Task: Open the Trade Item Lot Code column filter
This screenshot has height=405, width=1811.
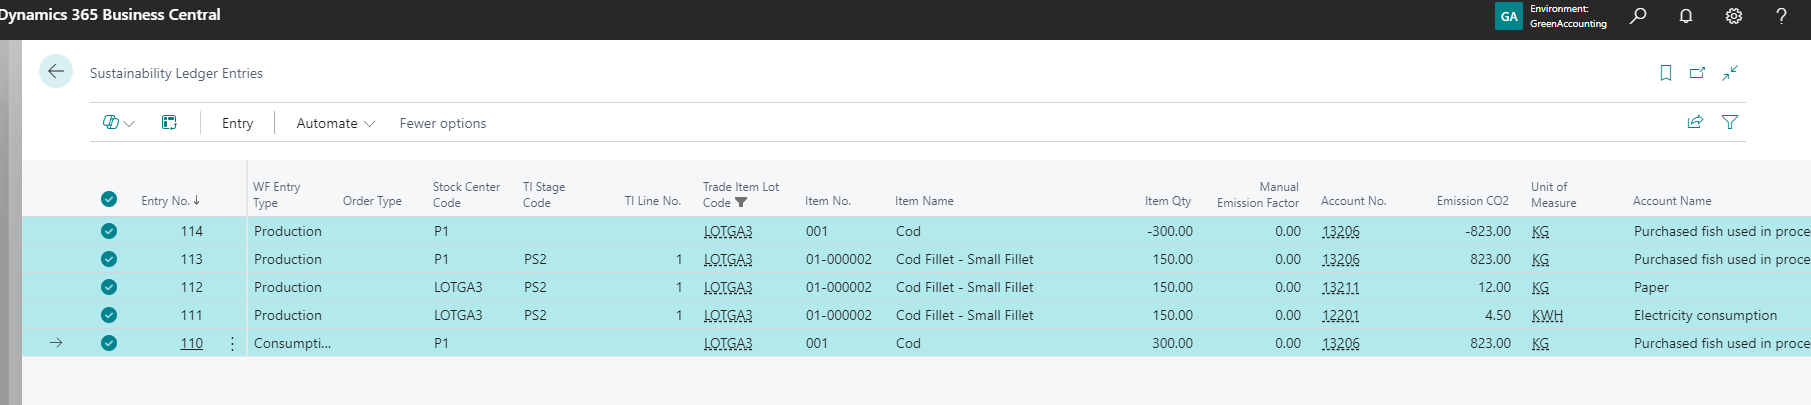Action: click(x=741, y=202)
